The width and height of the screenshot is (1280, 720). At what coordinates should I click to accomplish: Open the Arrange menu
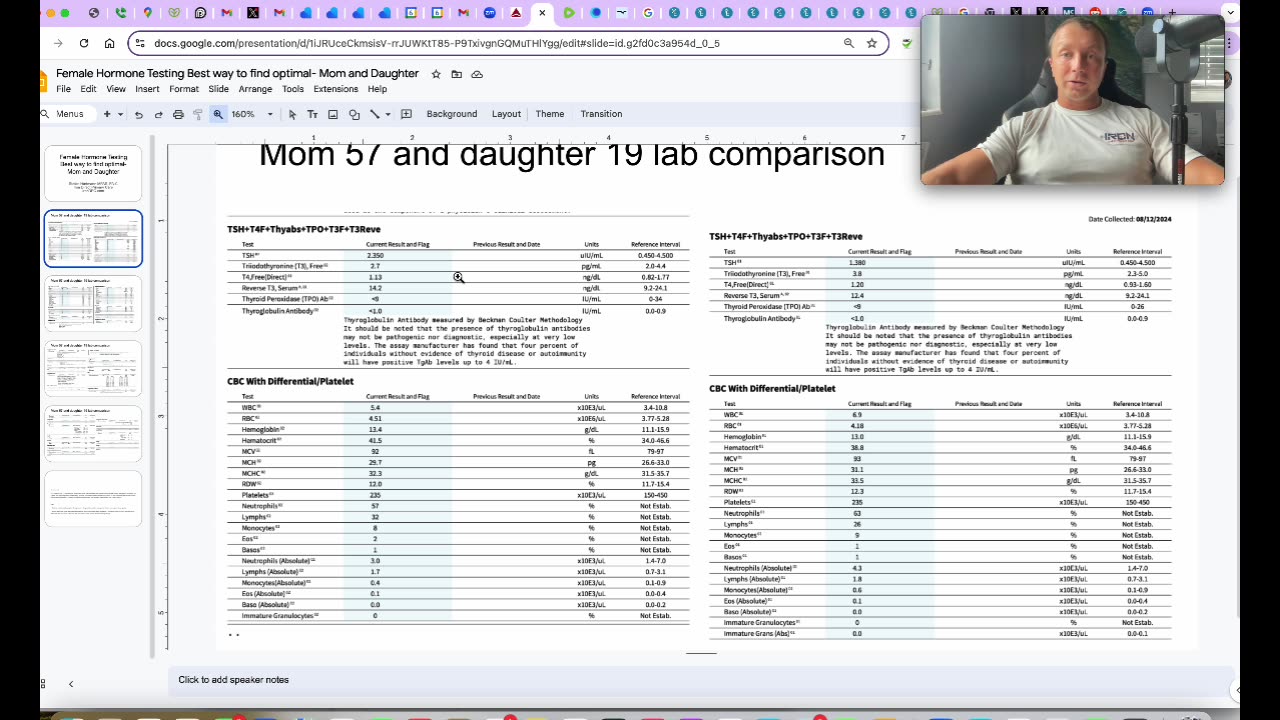tap(255, 89)
